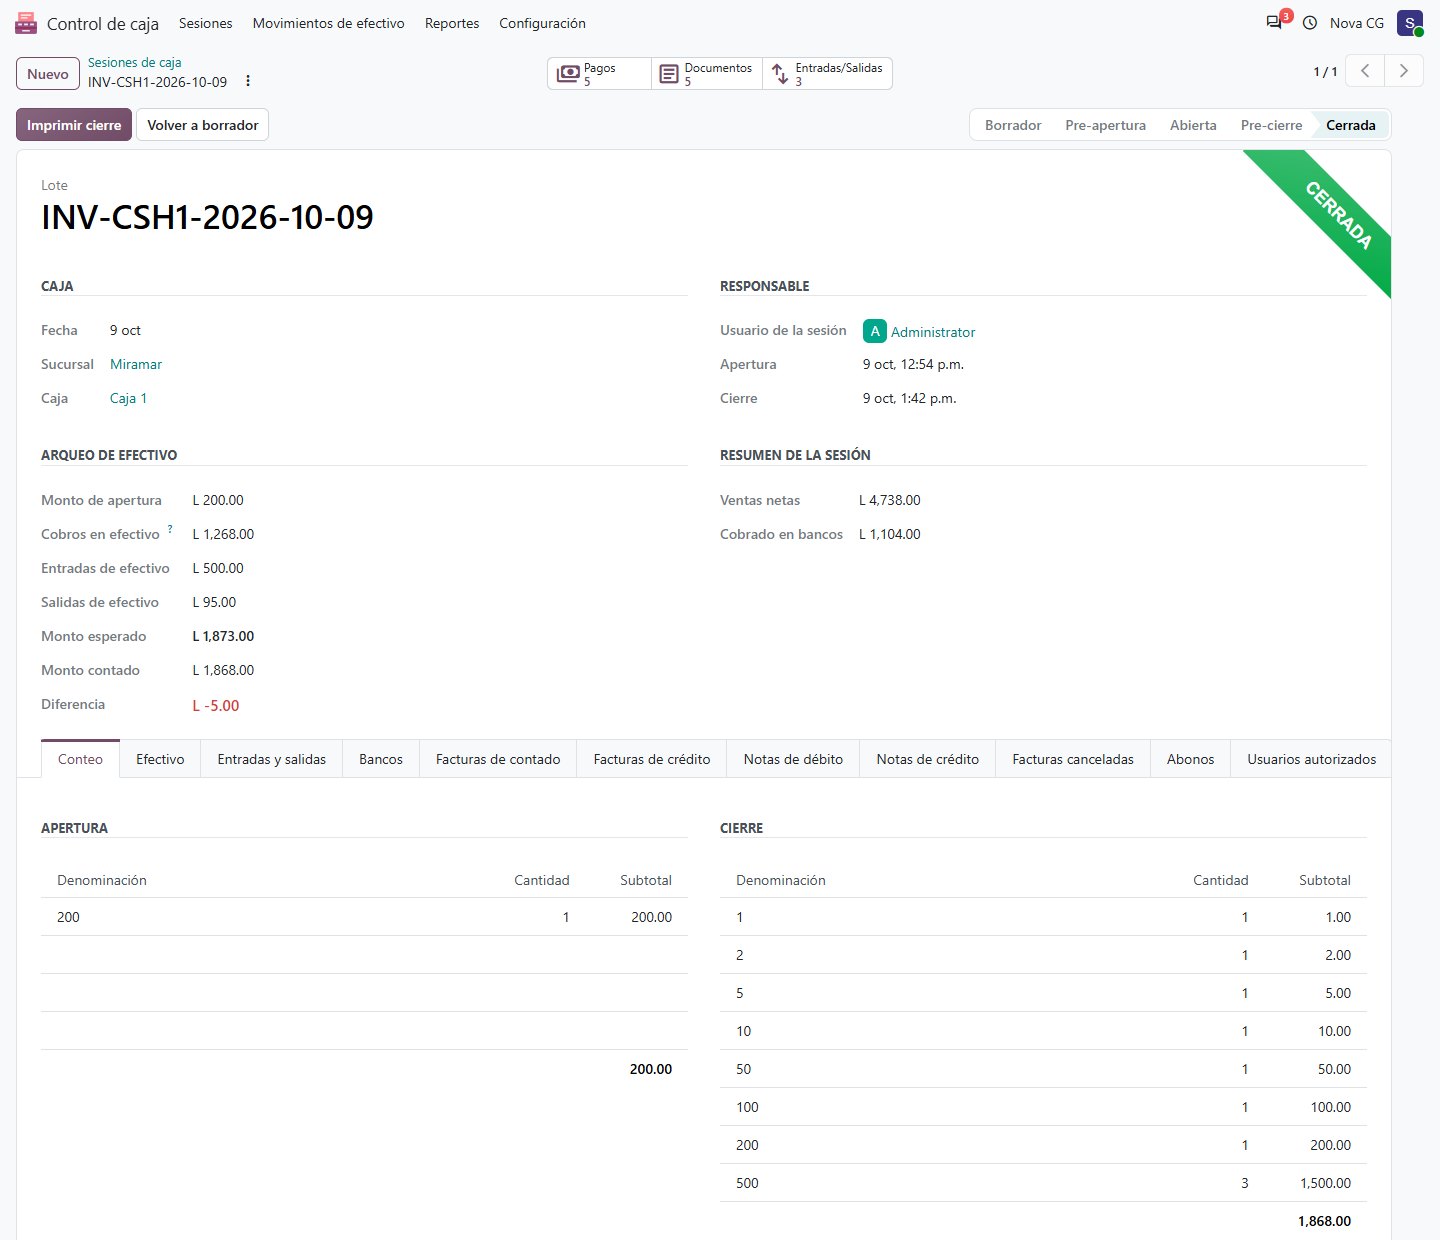
Task: Switch to the Notas de débito tab
Action: coord(794,759)
